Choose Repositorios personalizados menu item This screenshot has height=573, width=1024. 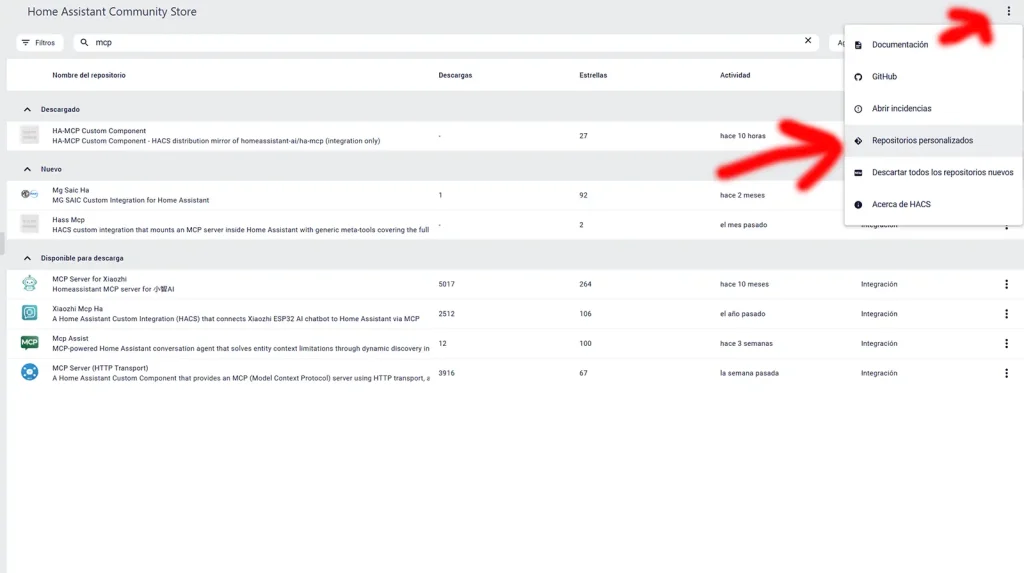(933, 140)
